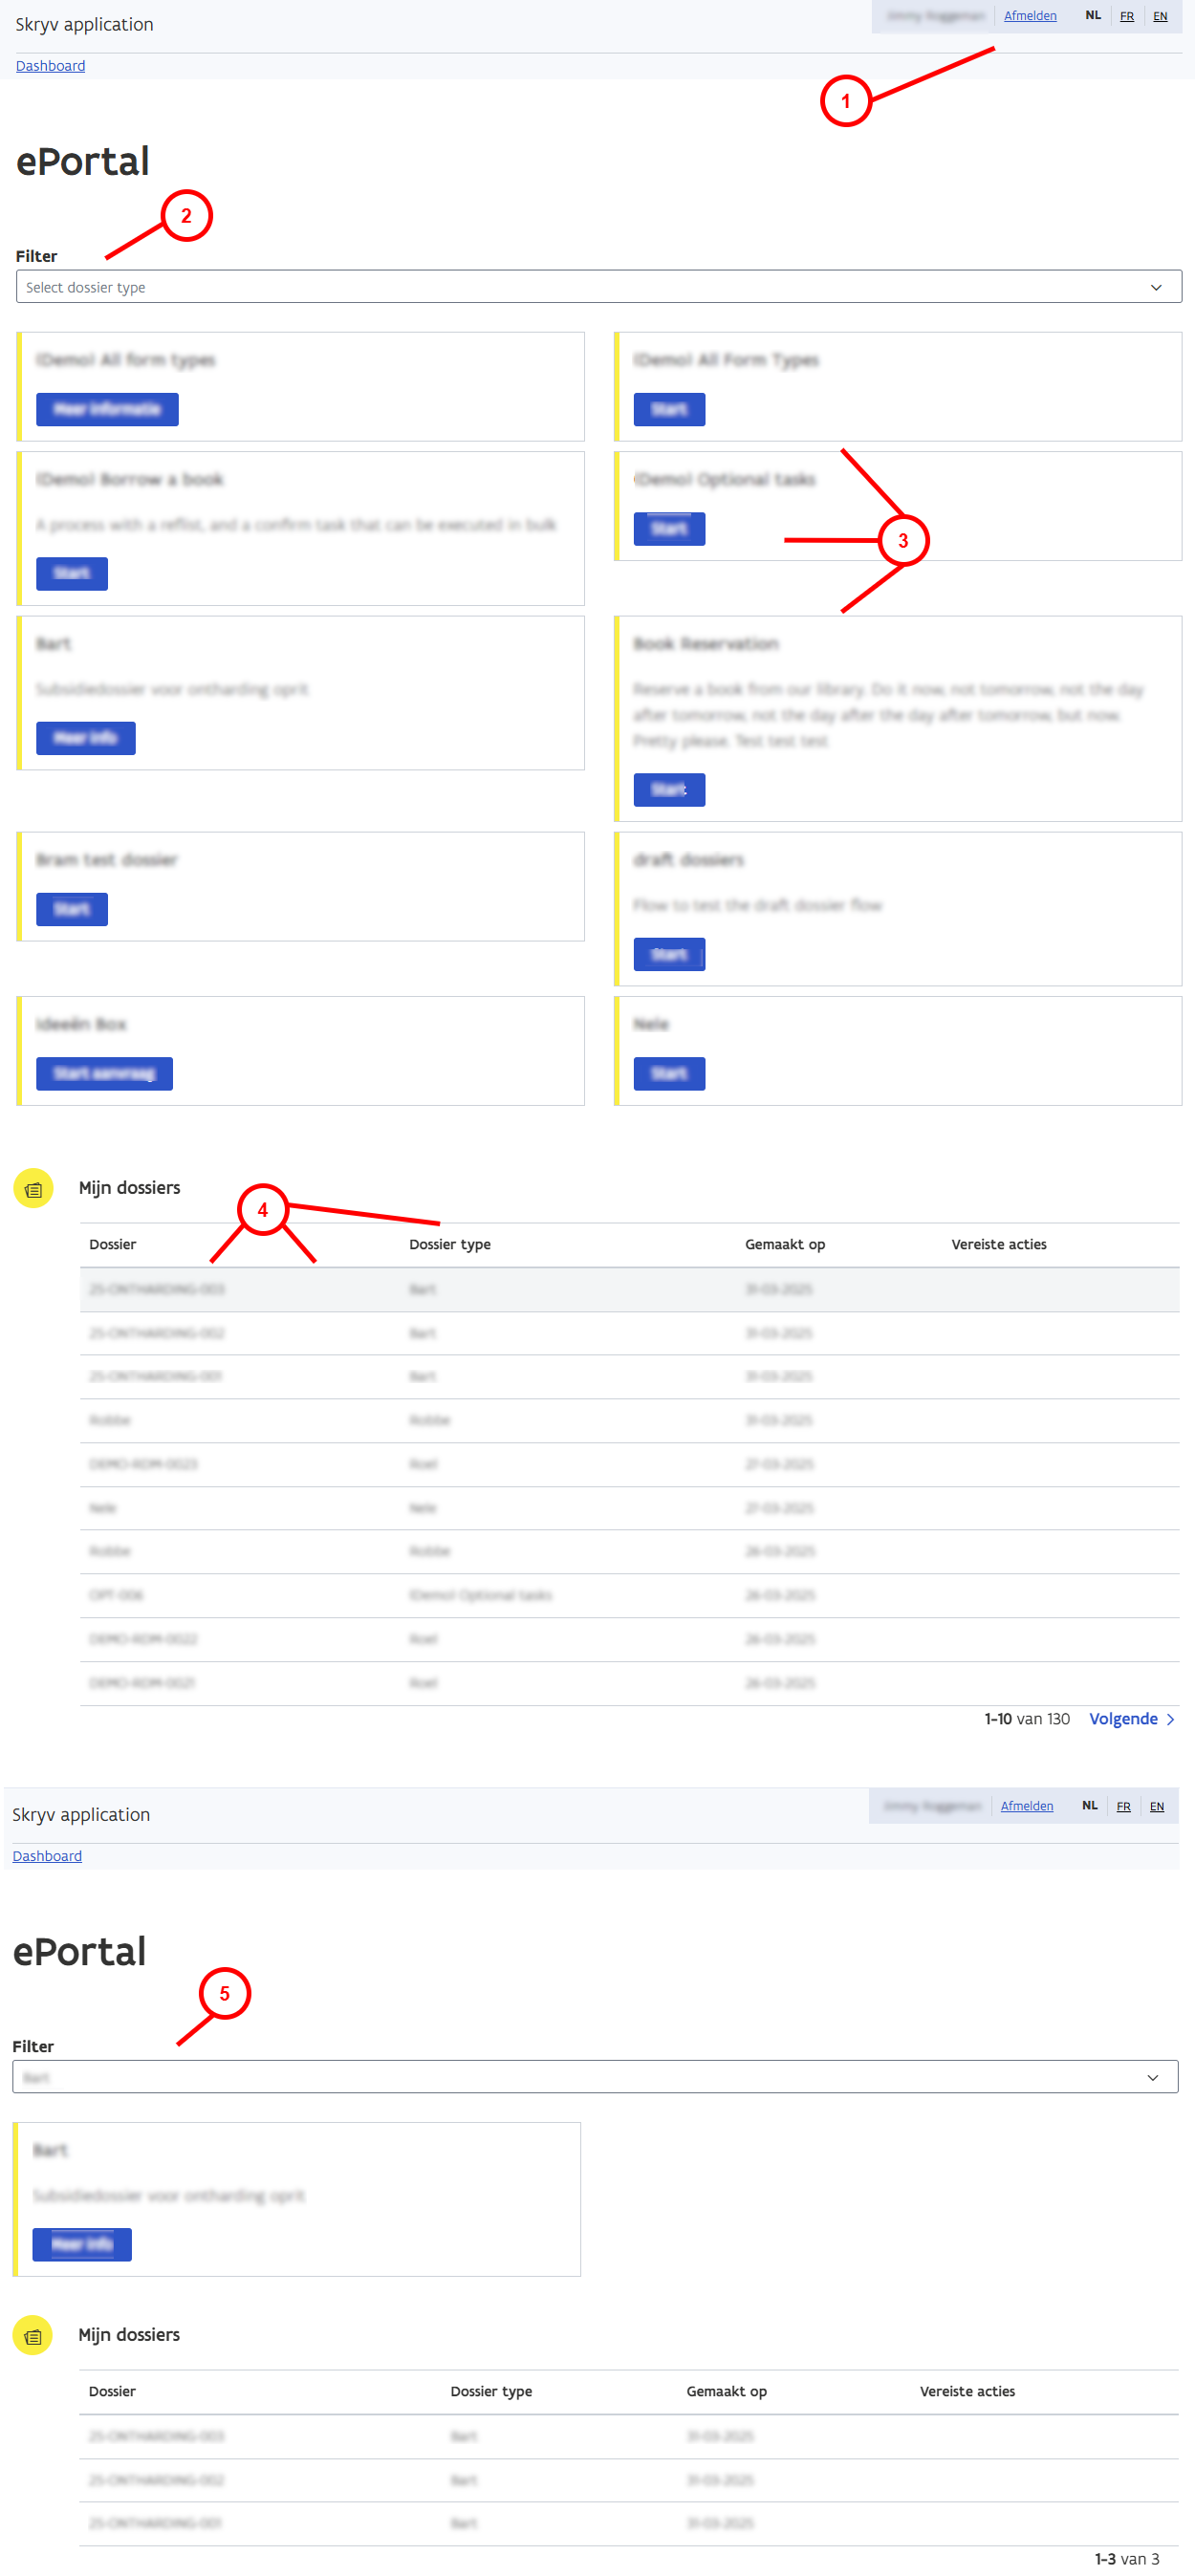Open the OPT-006 dossier row
The height and width of the screenshot is (2576, 1195).
tap(116, 1595)
